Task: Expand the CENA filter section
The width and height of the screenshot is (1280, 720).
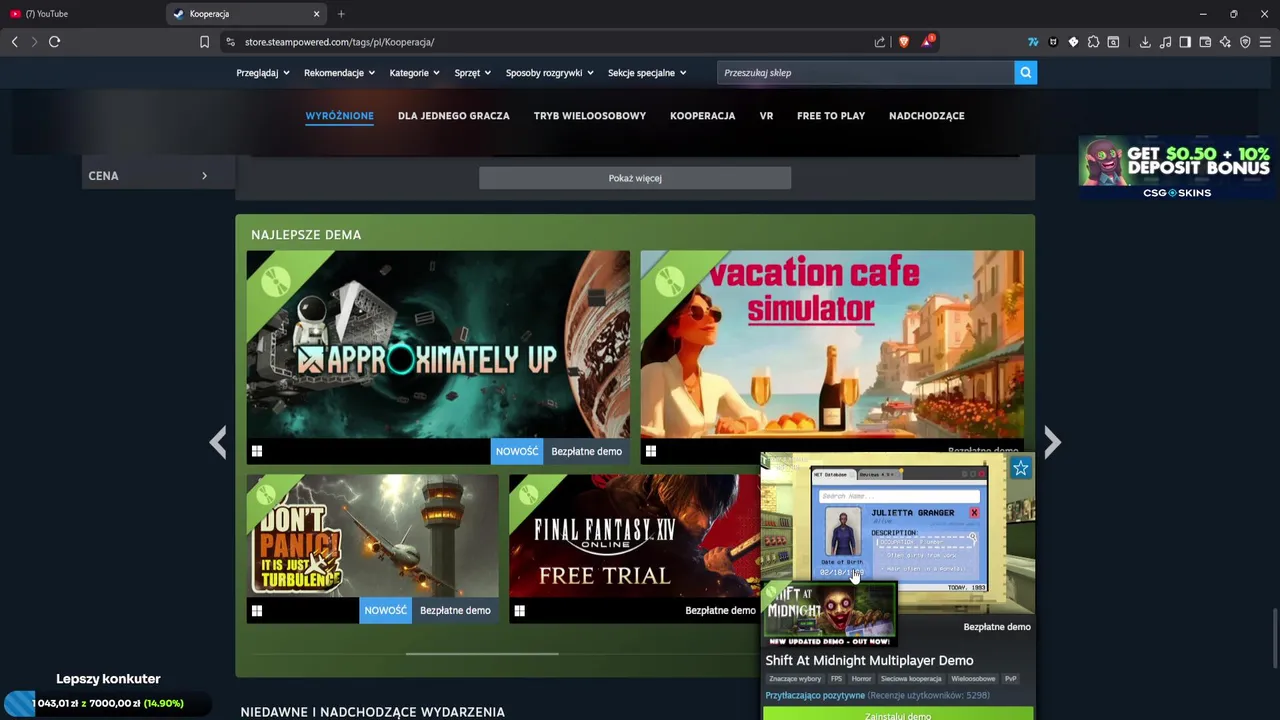Action: (158, 176)
